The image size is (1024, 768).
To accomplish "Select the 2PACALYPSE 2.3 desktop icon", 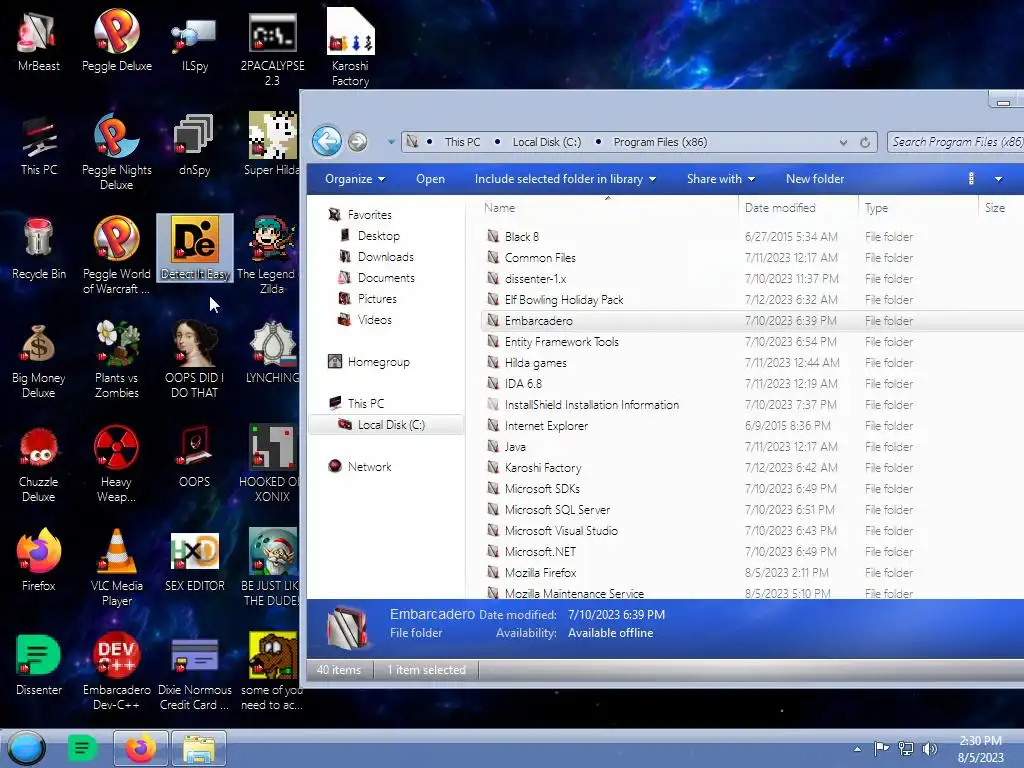I will [272, 48].
